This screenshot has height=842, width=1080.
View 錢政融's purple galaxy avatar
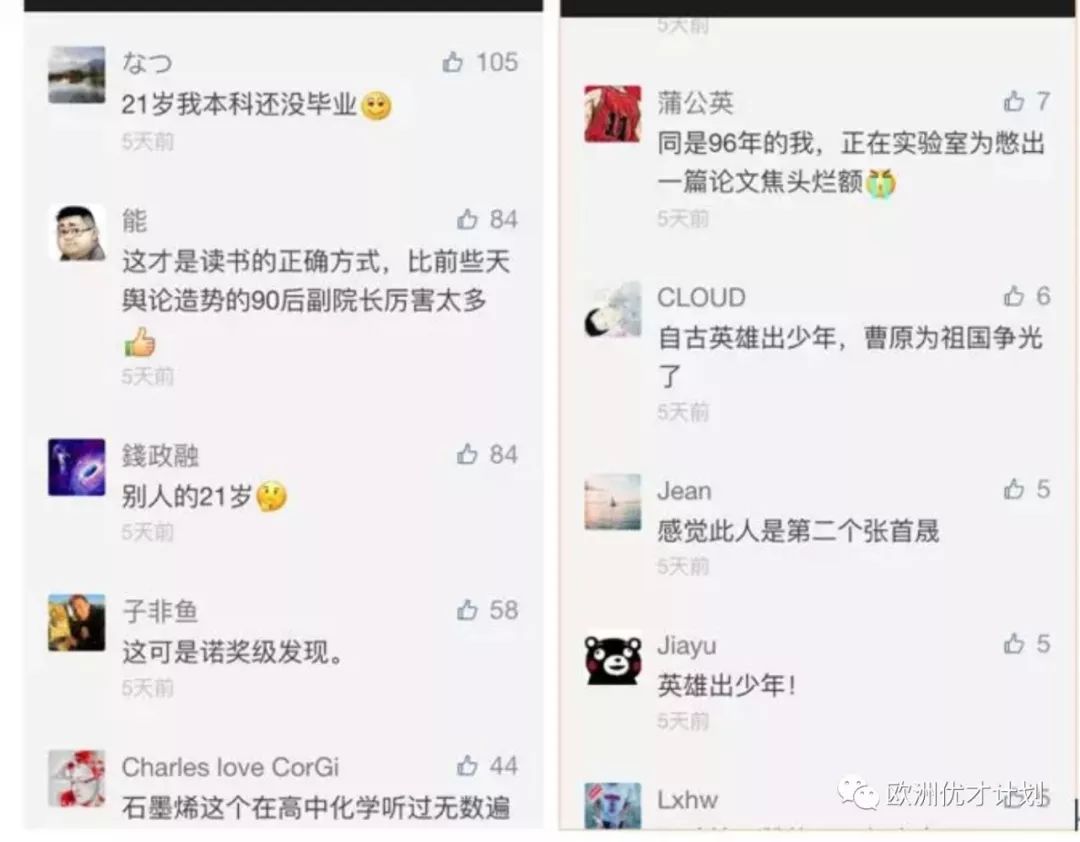click(x=76, y=467)
